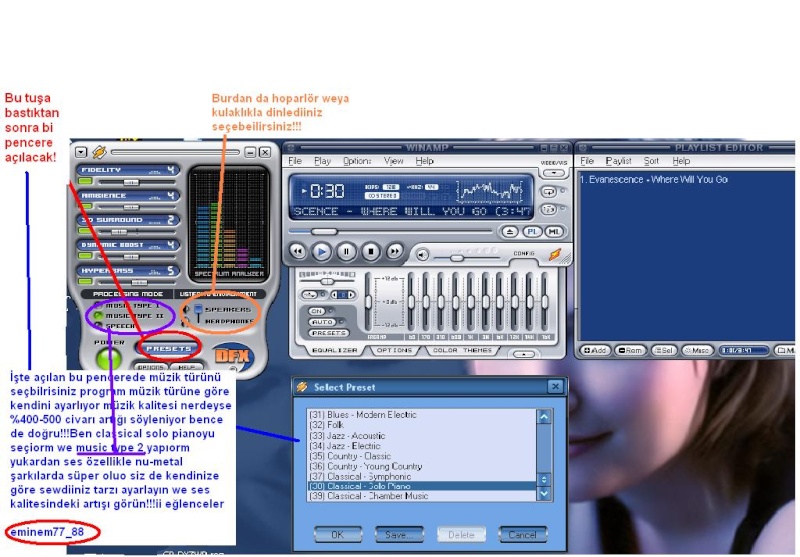Click the Winamp time display 0:30
This screenshot has height=557, width=800.
click(327, 191)
